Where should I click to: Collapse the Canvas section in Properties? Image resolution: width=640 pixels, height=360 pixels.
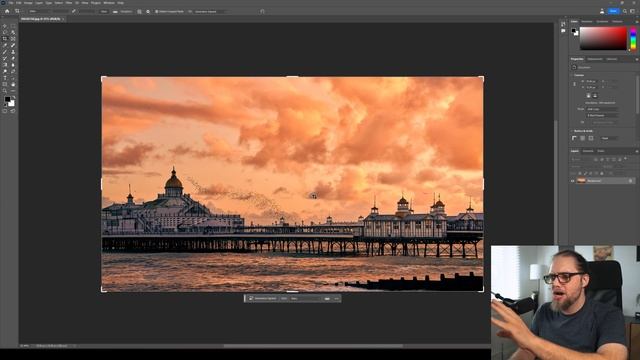pos(571,75)
